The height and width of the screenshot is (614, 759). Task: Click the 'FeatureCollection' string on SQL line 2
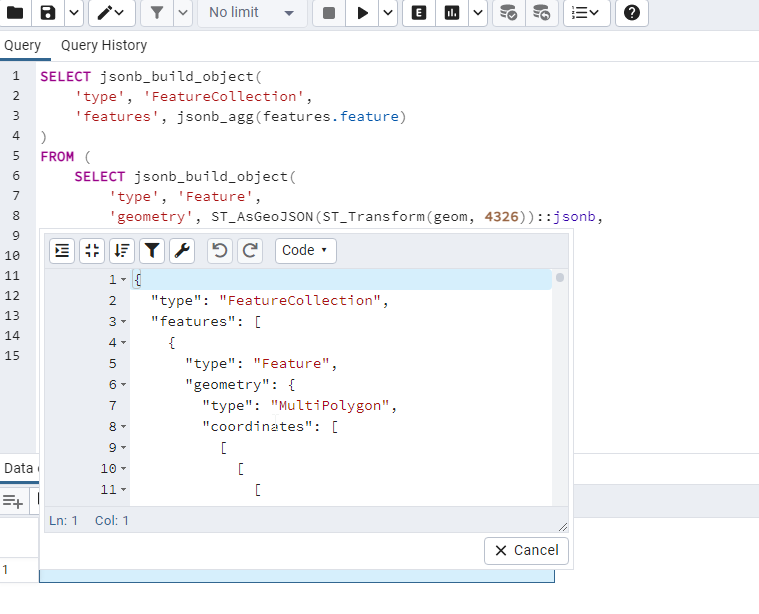point(224,97)
